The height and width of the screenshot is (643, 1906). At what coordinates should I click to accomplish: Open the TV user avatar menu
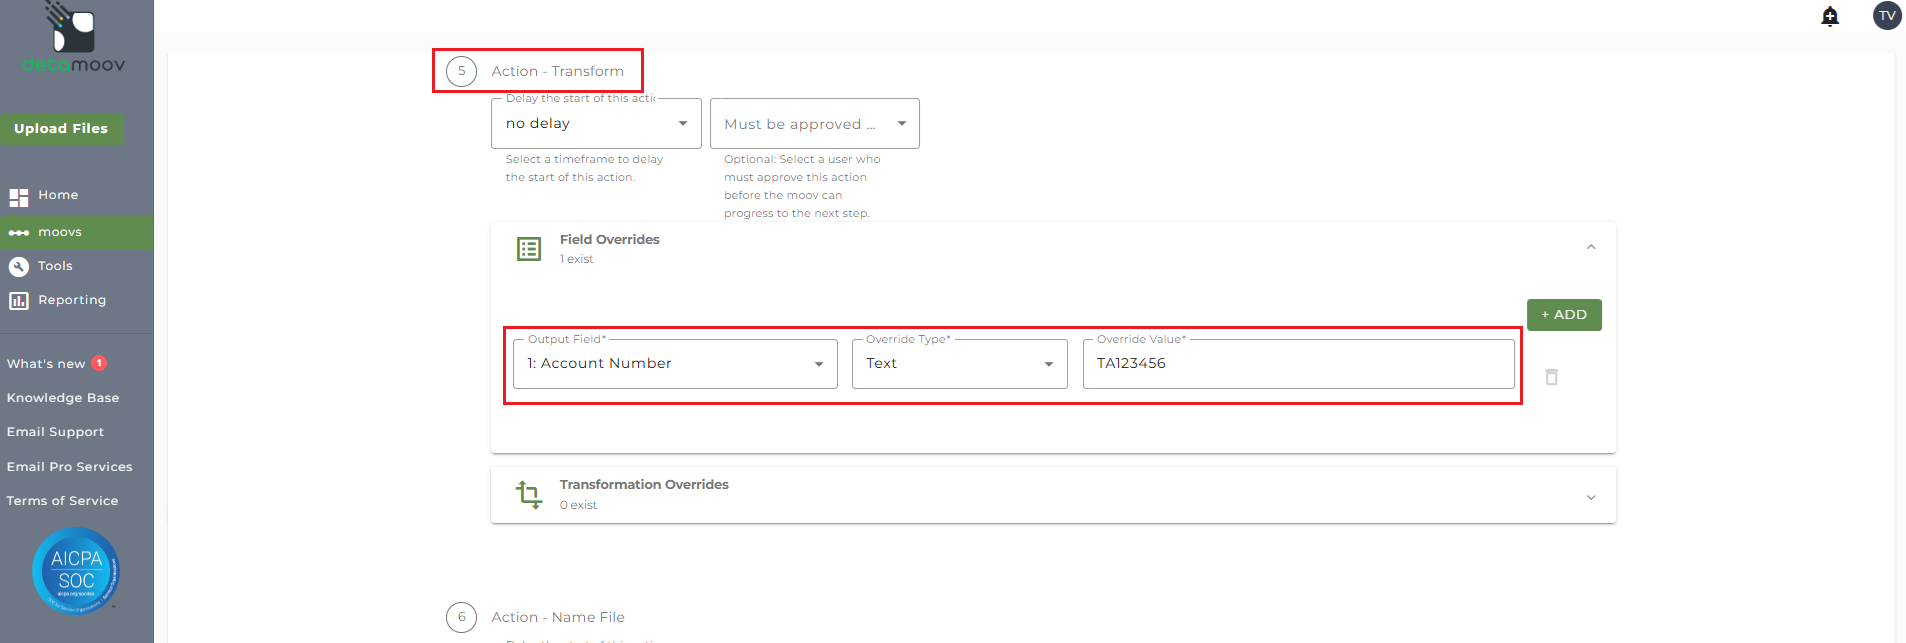point(1886,16)
